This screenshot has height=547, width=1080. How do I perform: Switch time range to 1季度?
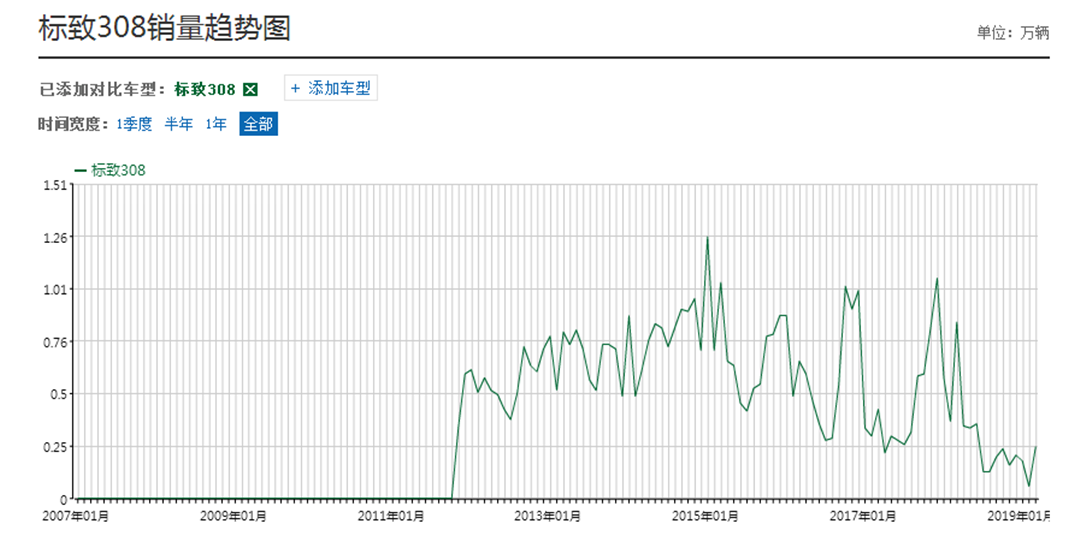point(134,124)
